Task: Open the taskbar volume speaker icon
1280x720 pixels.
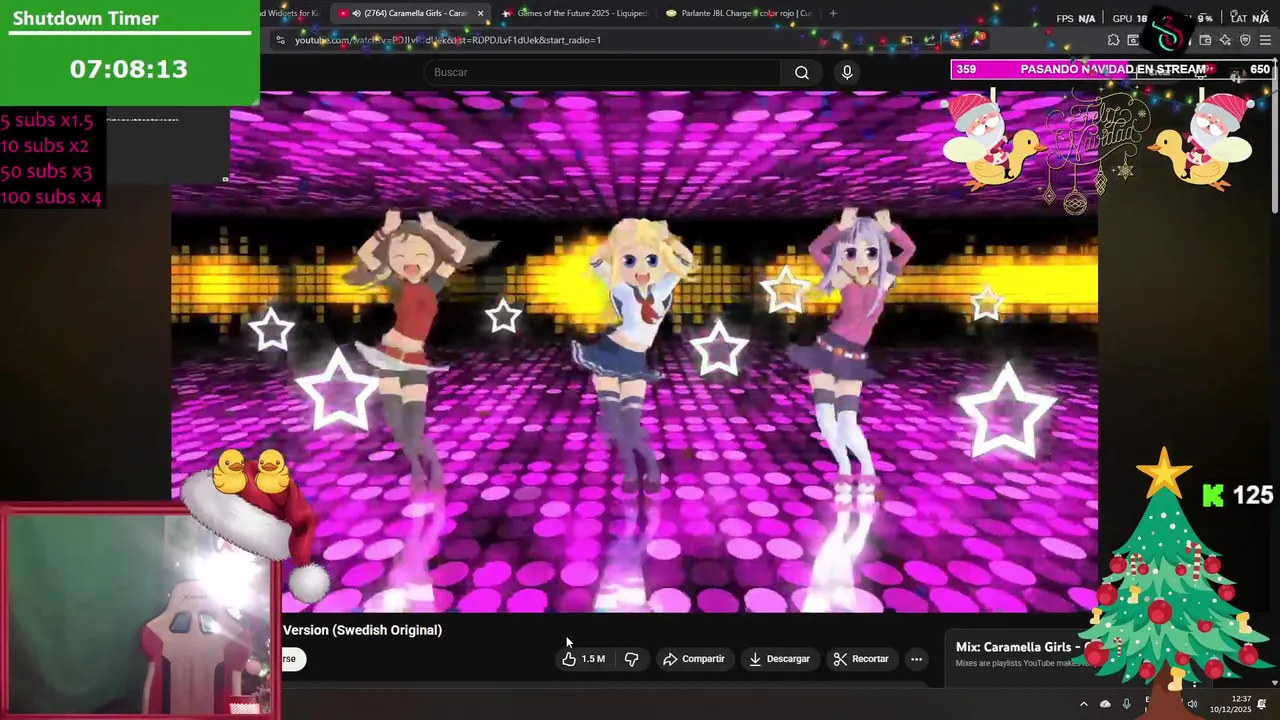Action: click(1191, 704)
